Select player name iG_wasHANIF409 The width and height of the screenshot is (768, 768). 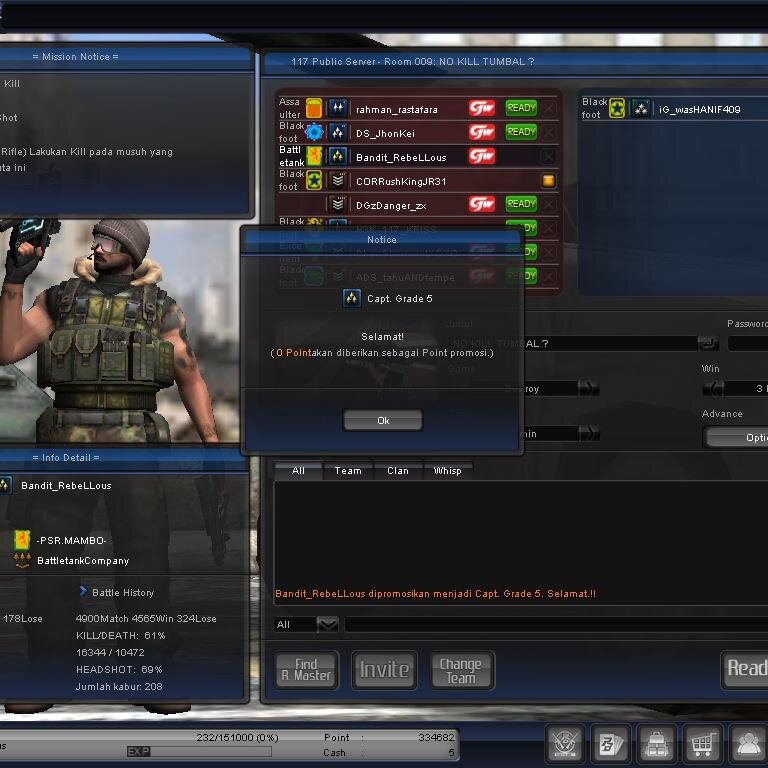point(699,110)
